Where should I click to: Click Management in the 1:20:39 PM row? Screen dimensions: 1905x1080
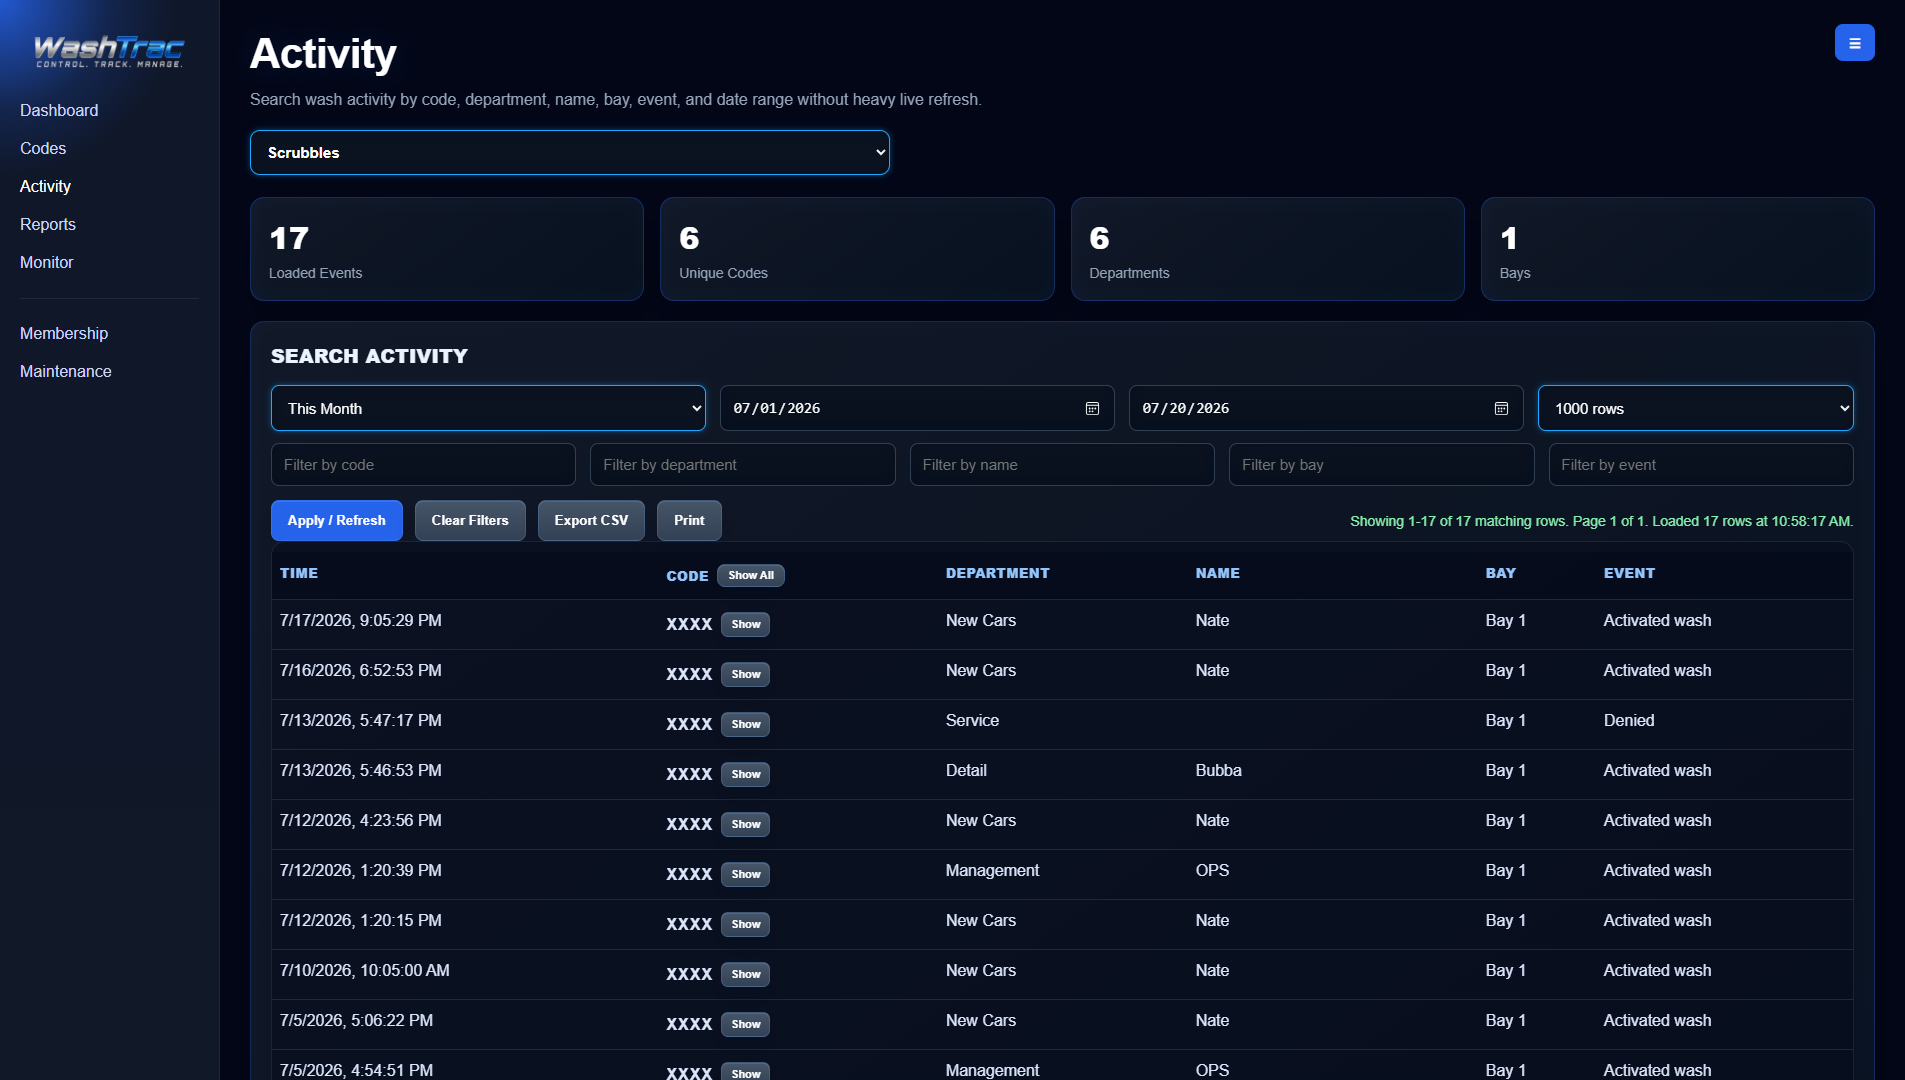(993, 870)
